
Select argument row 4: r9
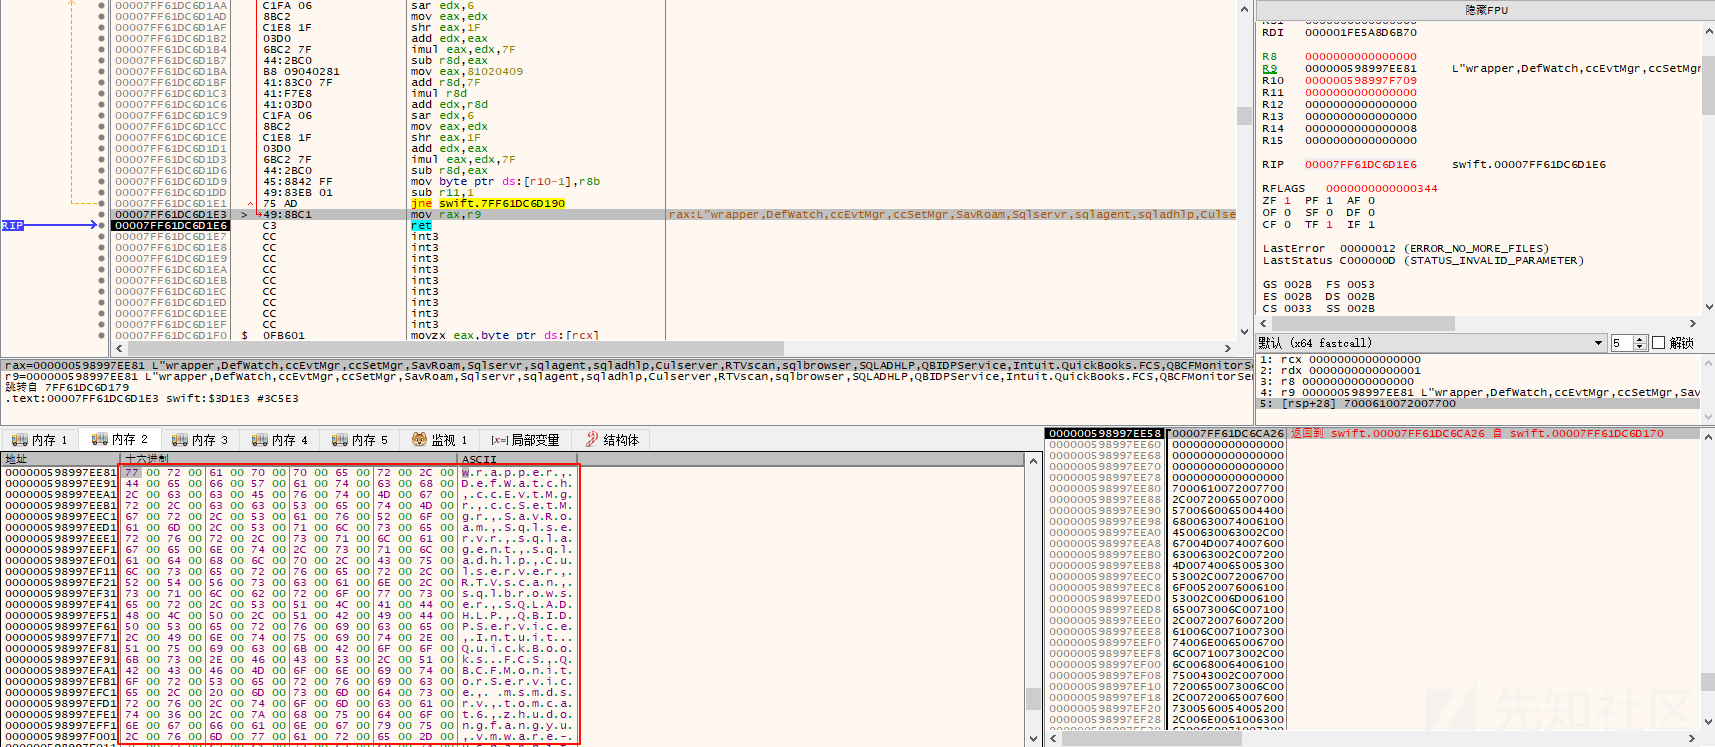(1478, 392)
